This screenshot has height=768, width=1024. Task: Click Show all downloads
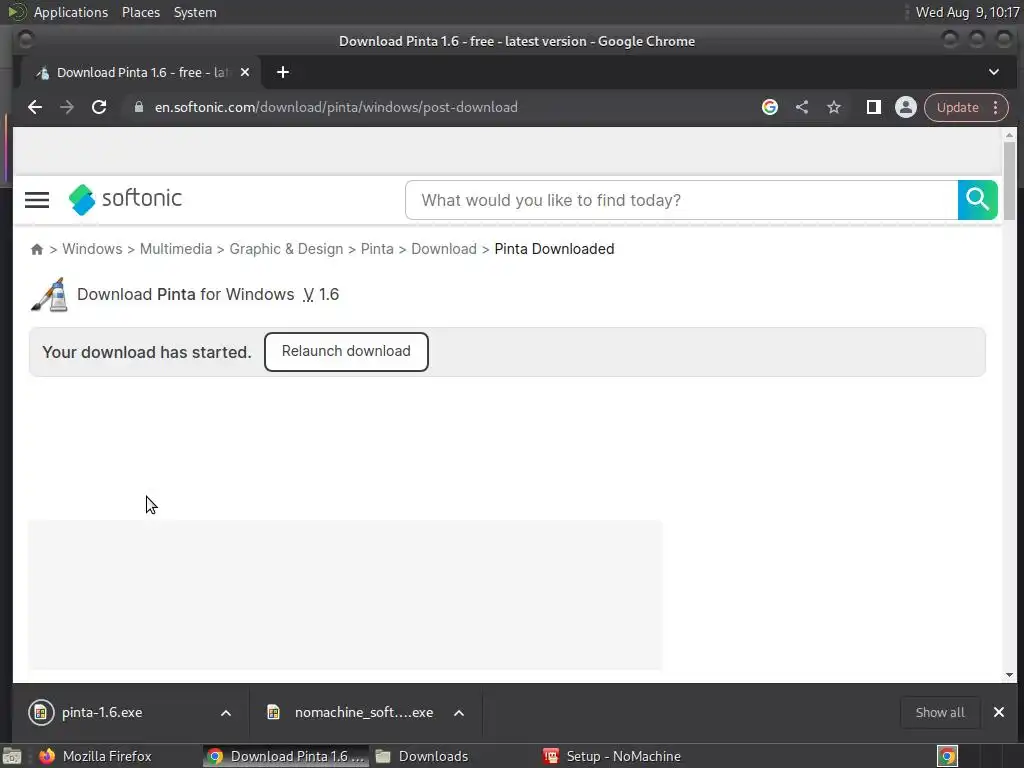pyautogui.click(x=940, y=712)
